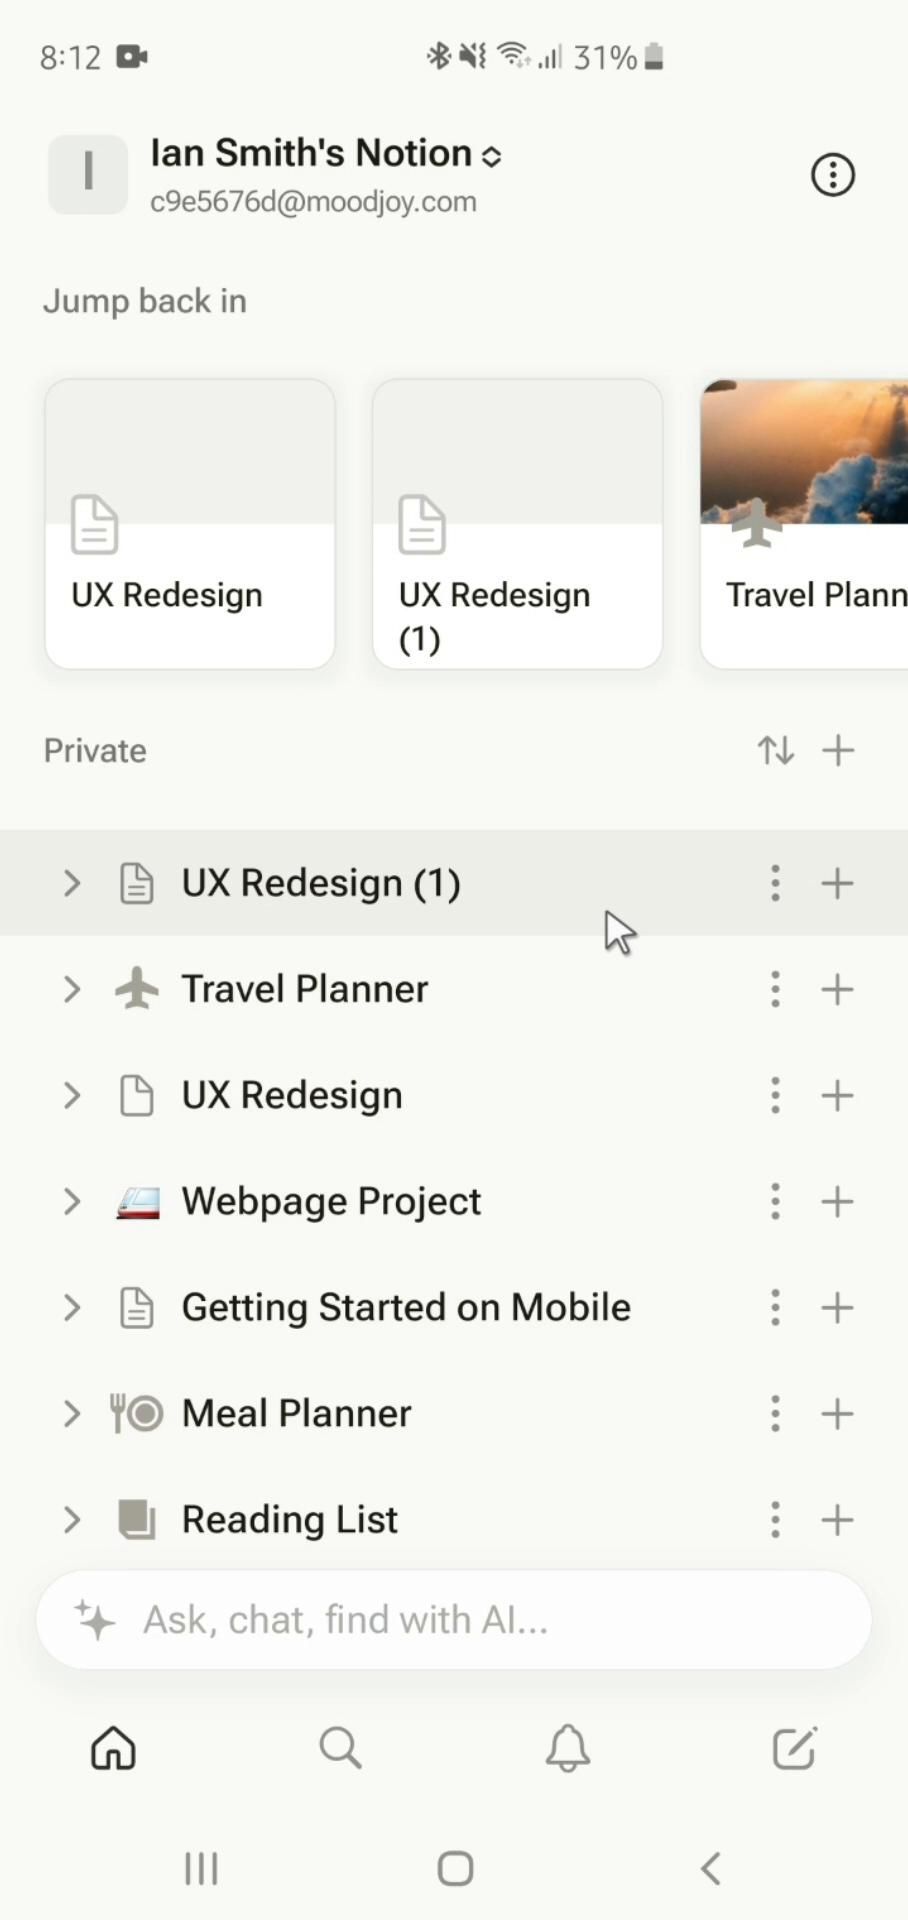The width and height of the screenshot is (908, 1920).
Task: Open the Webpage Project page
Action: tap(331, 1201)
